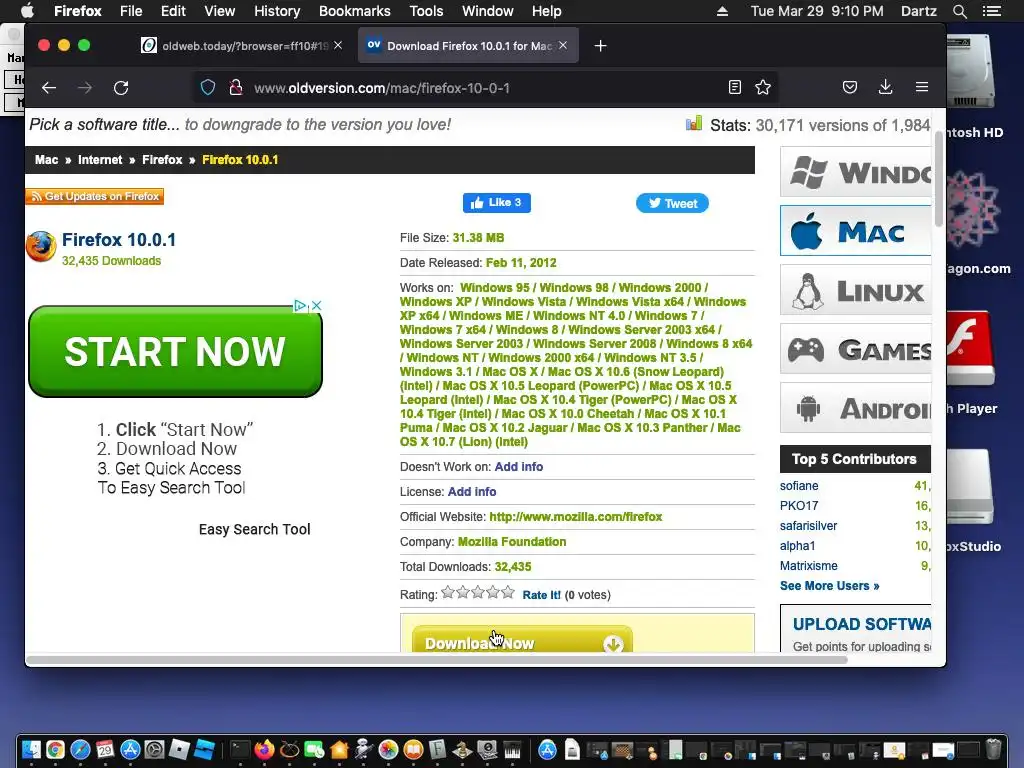Viewport: 1024px width, 768px height.
Task: Open the Firefox hamburger menu
Action: pyautogui.click(x=922, y=87)
